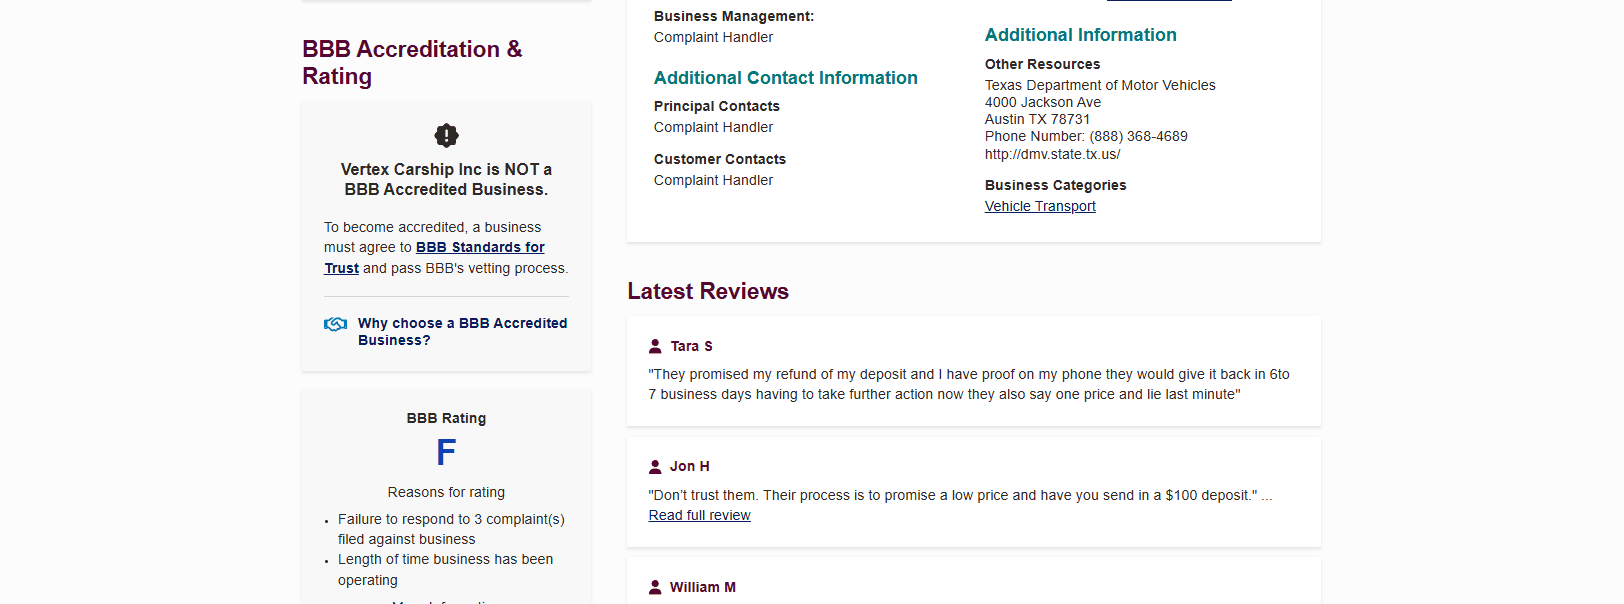Click the not-accredited warning badge icon

point(446,135)
